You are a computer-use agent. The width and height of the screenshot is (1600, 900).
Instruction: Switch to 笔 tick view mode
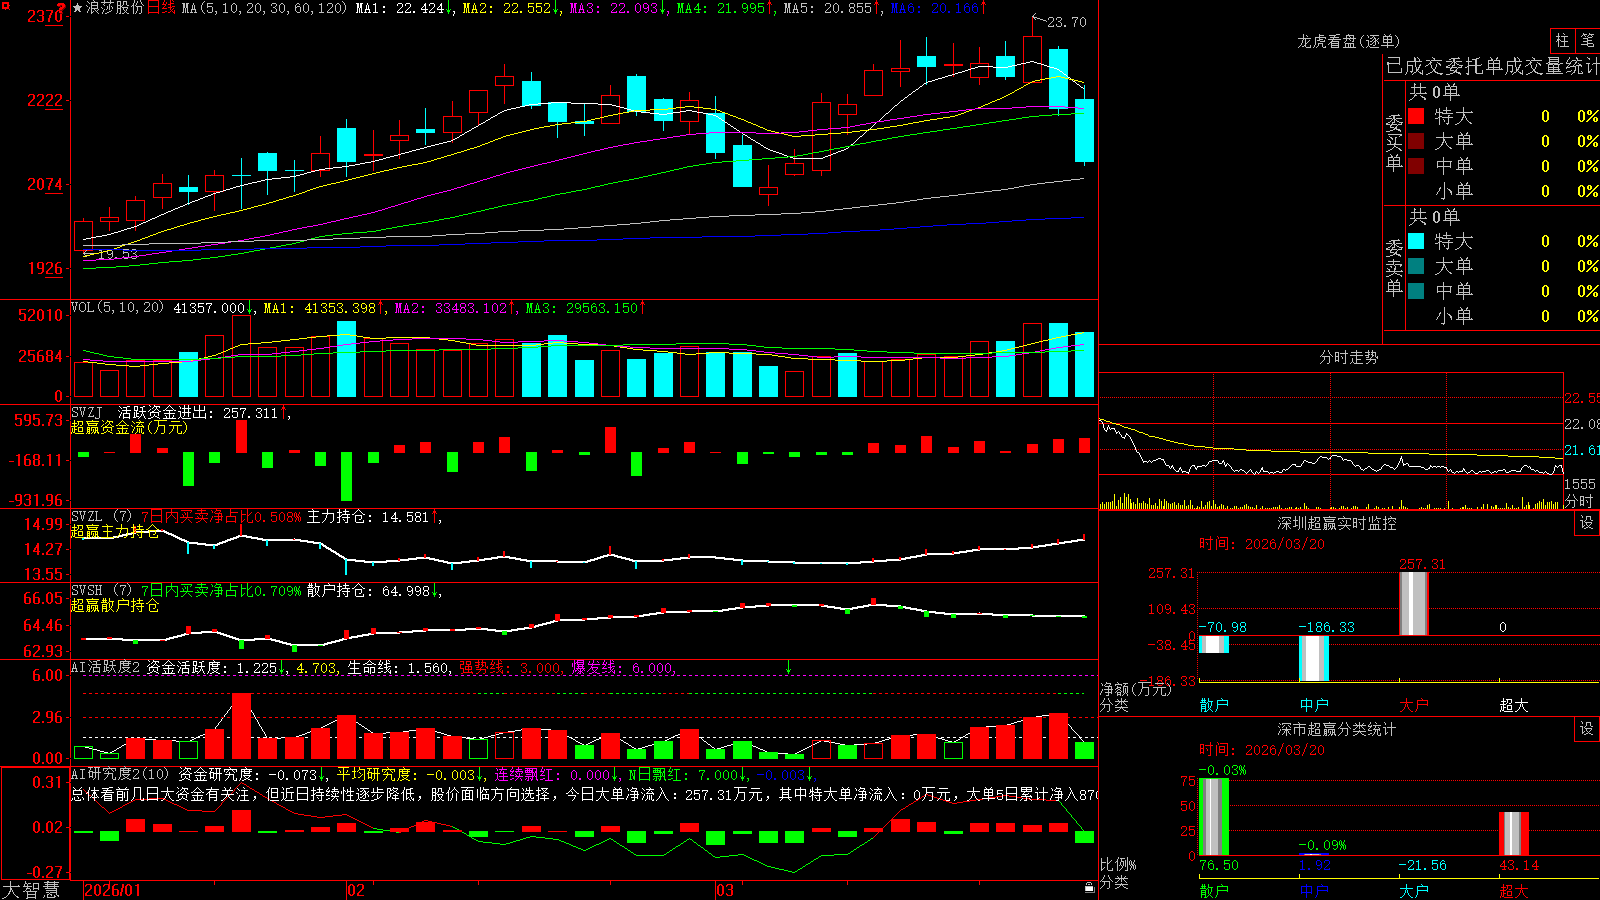(1587, 40)
